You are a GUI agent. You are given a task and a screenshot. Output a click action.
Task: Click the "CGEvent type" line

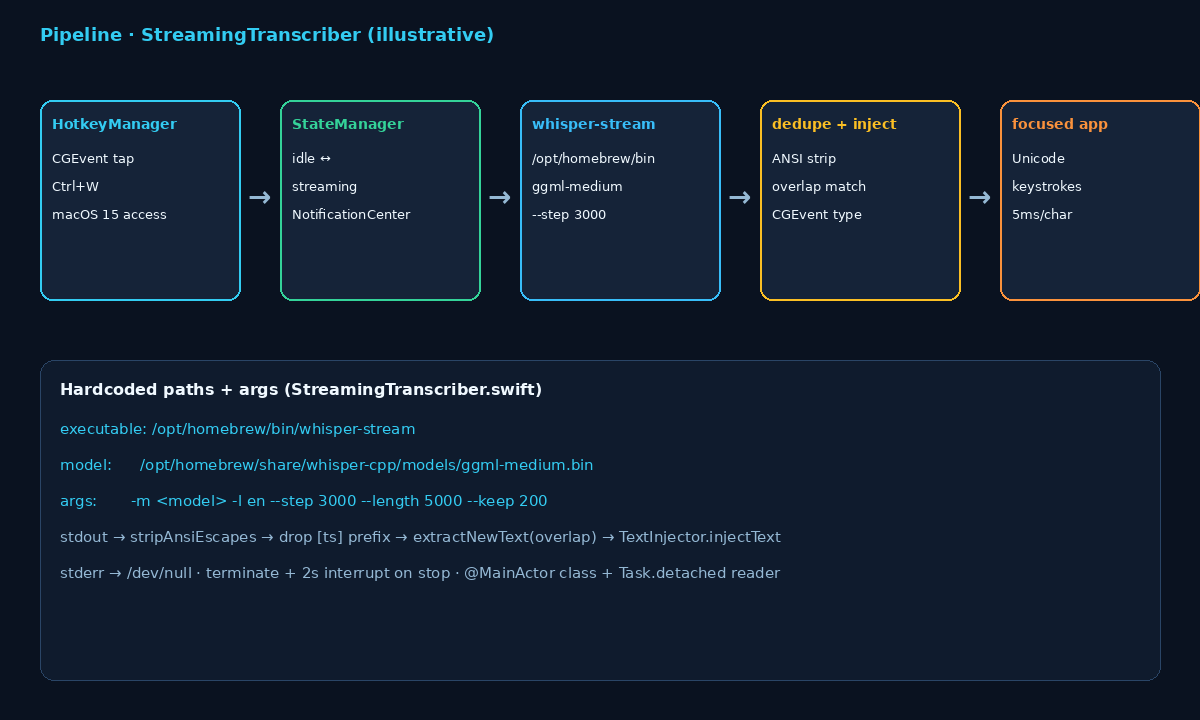817,214
